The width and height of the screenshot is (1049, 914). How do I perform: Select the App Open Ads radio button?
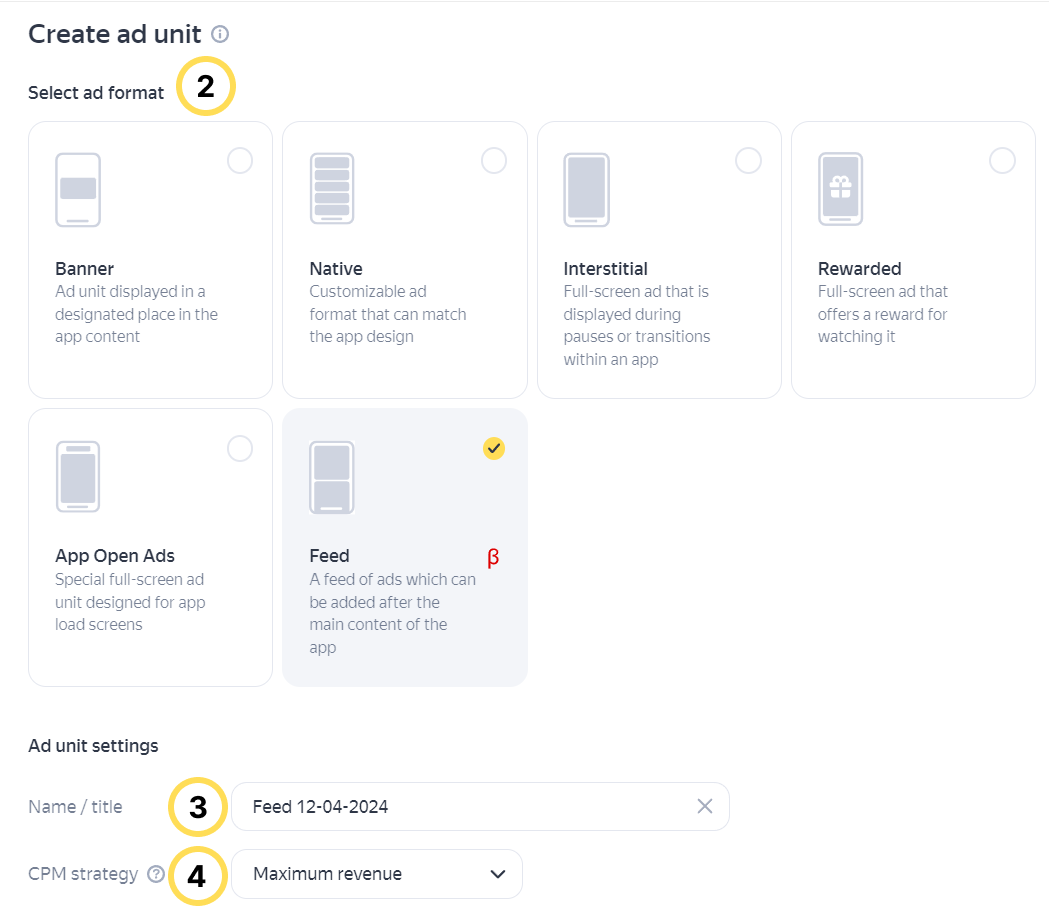240,449
